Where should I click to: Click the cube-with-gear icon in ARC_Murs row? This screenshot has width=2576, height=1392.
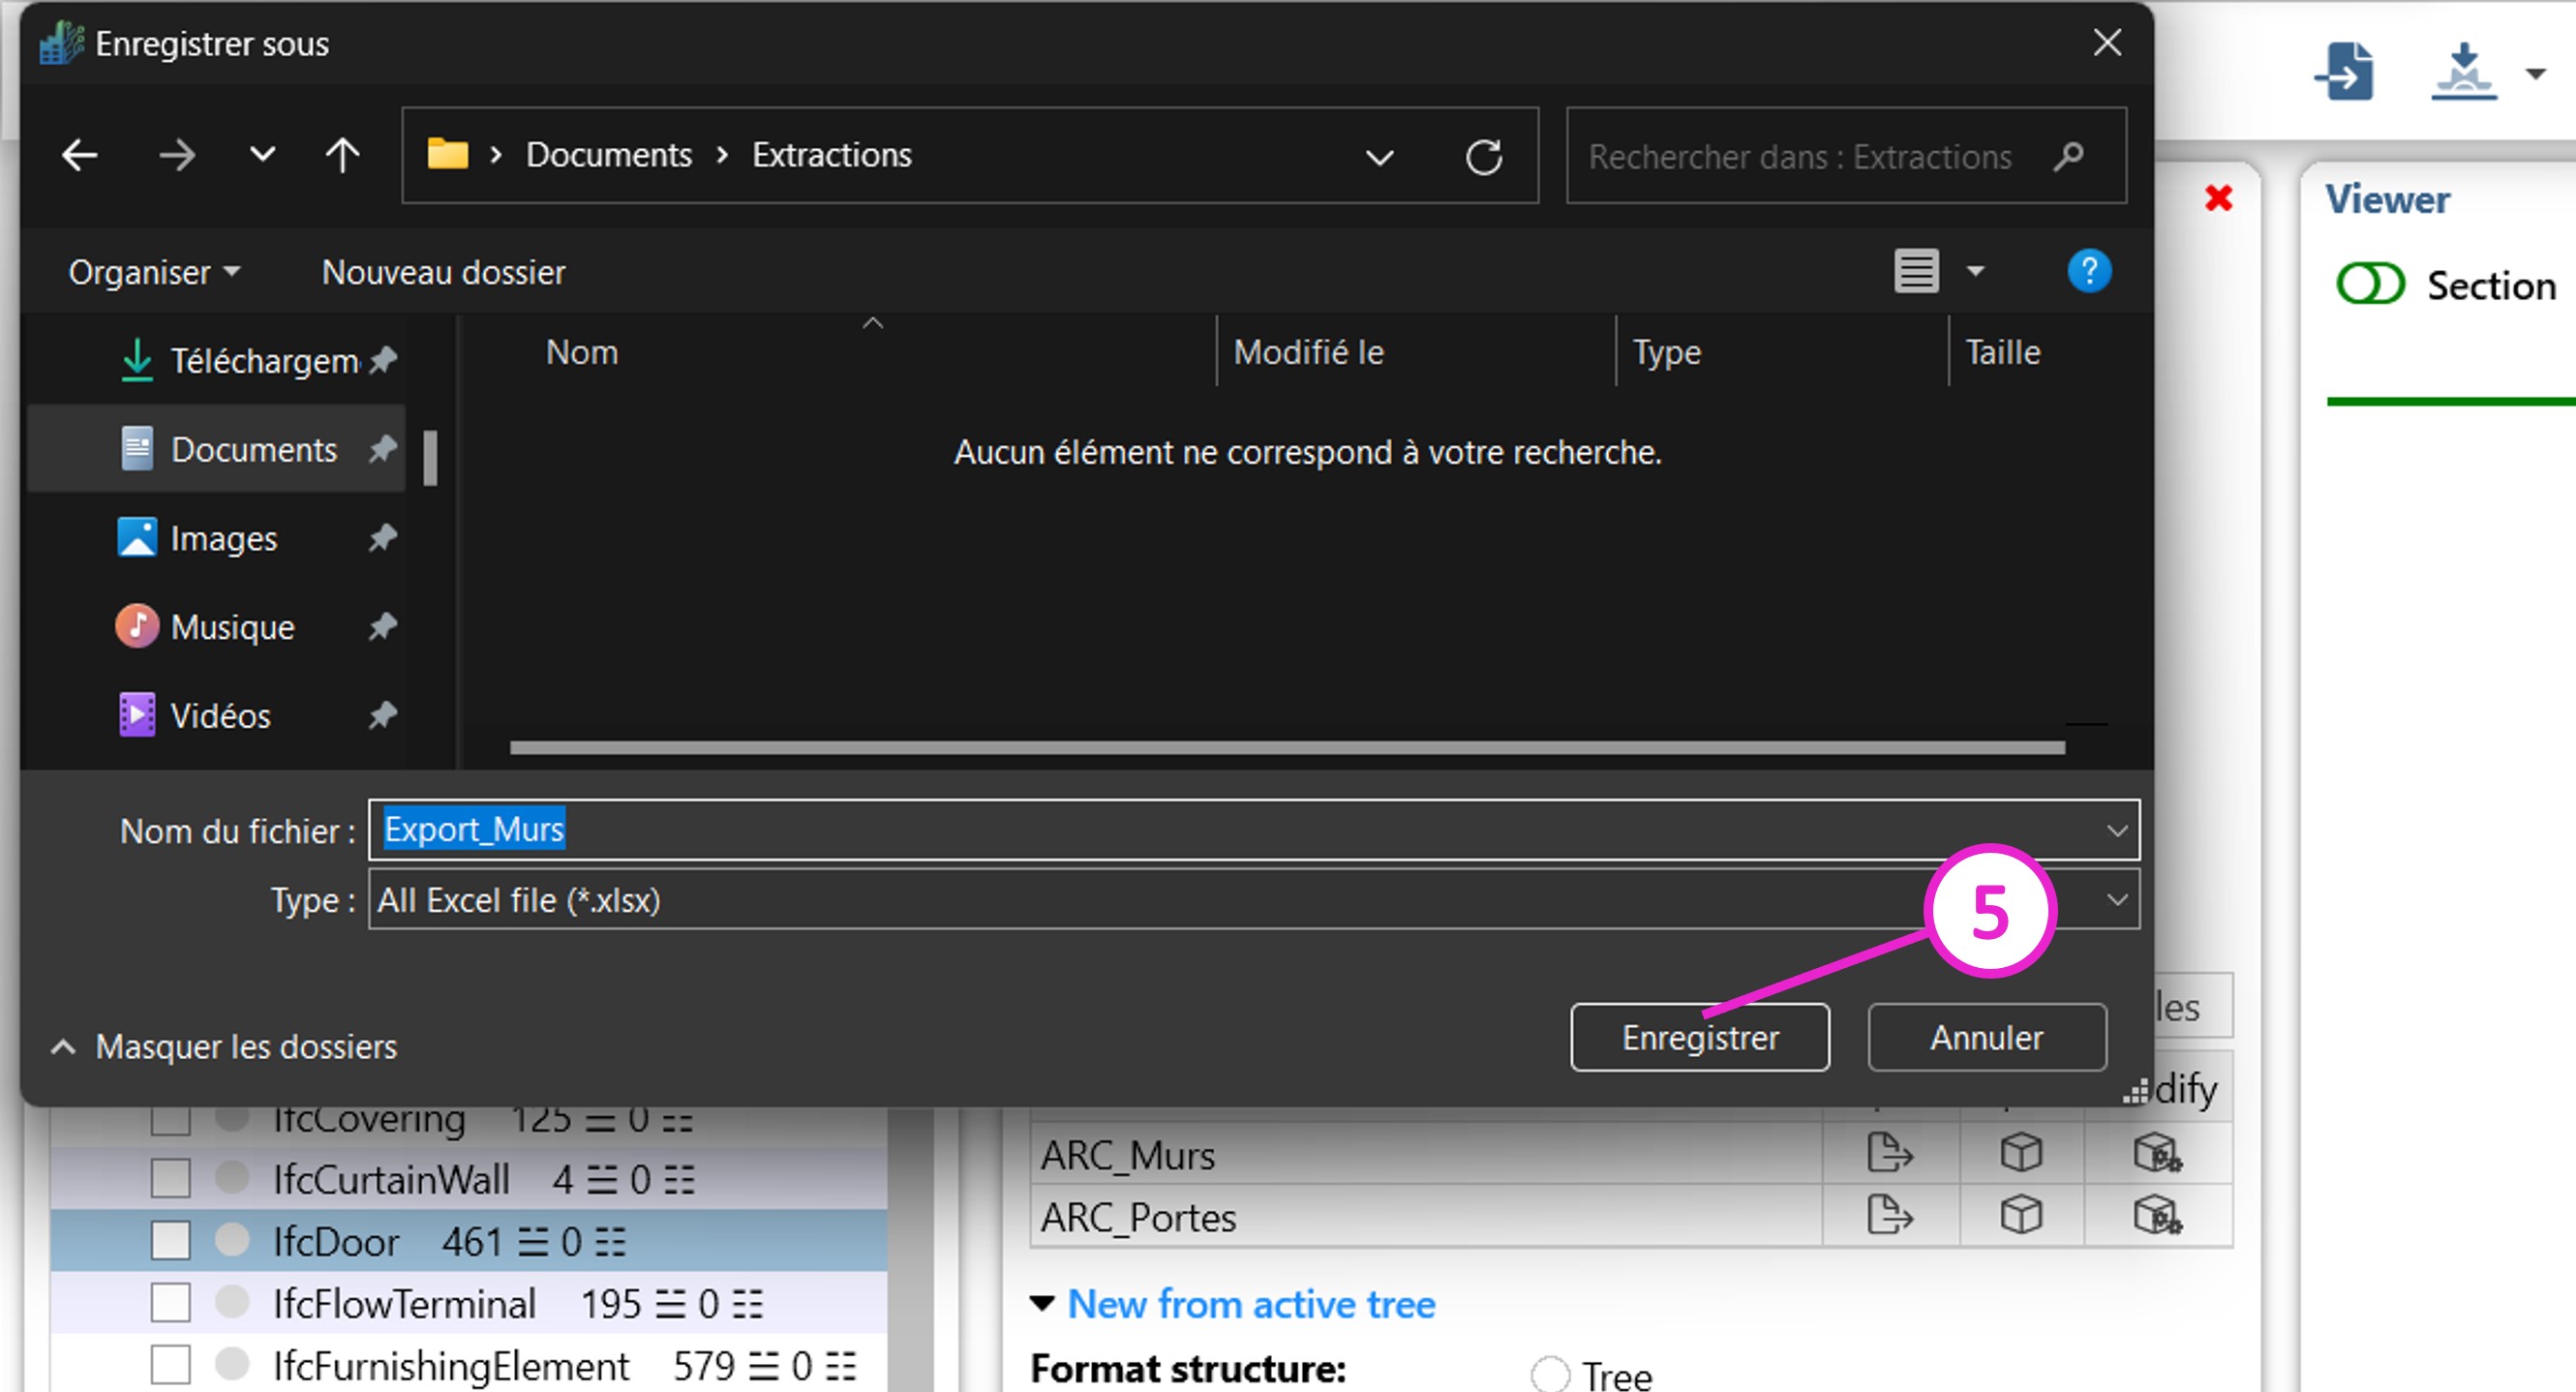click(x=2156, y=1153)
